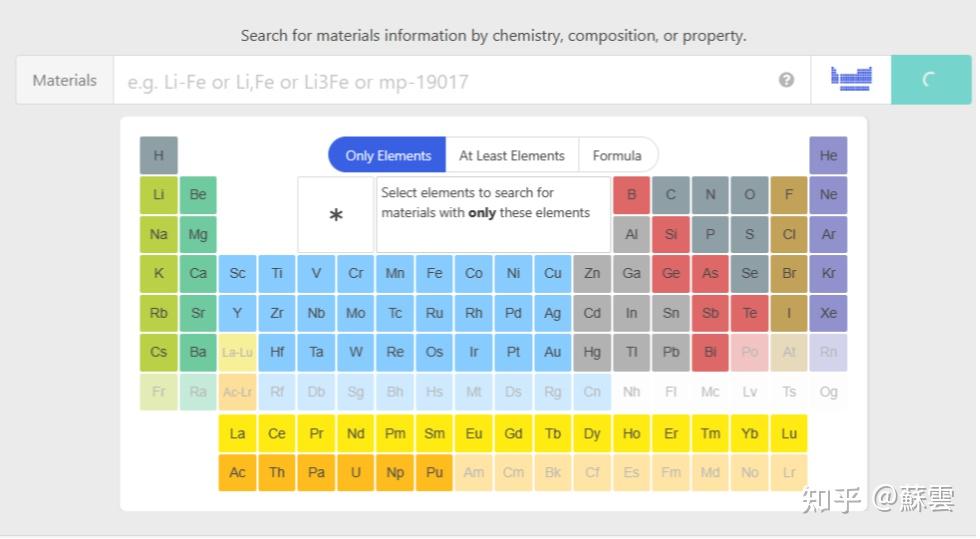
Task: Switch to Formula search mode
Action: [x=617, y=155]
